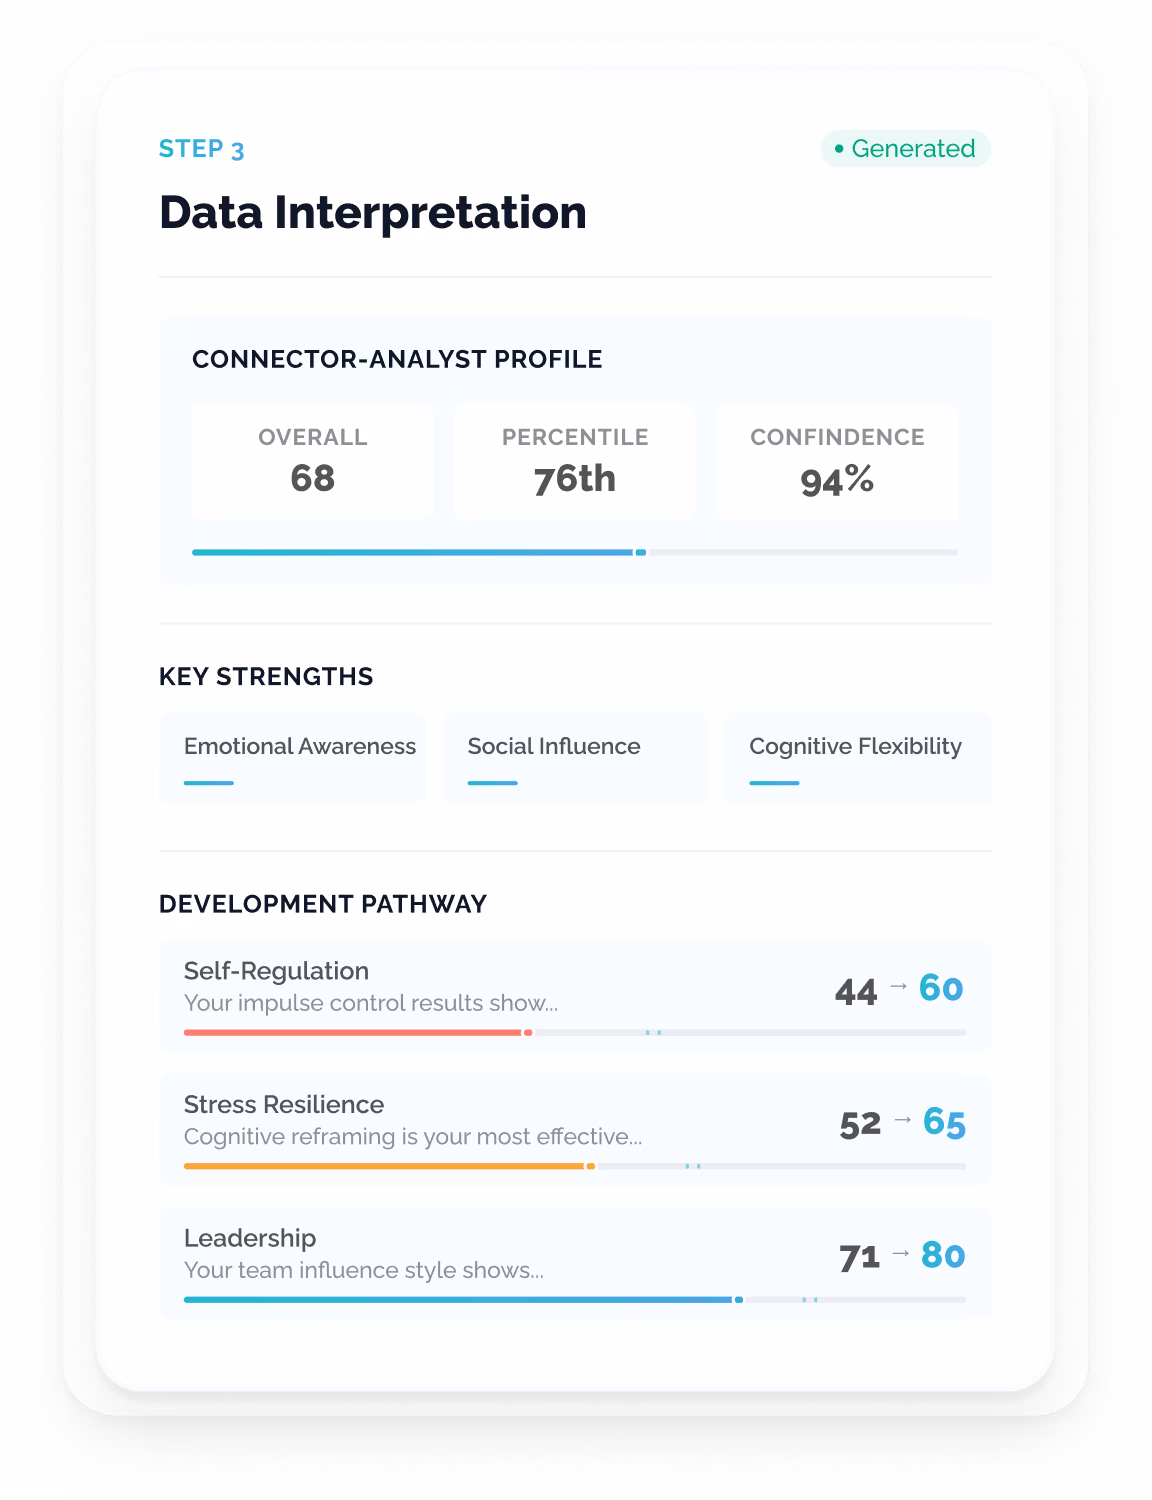Select the Emotional Awareness strength card
The width and height of the screenshot is (1152, 1500).
click(x=292, y=758)
